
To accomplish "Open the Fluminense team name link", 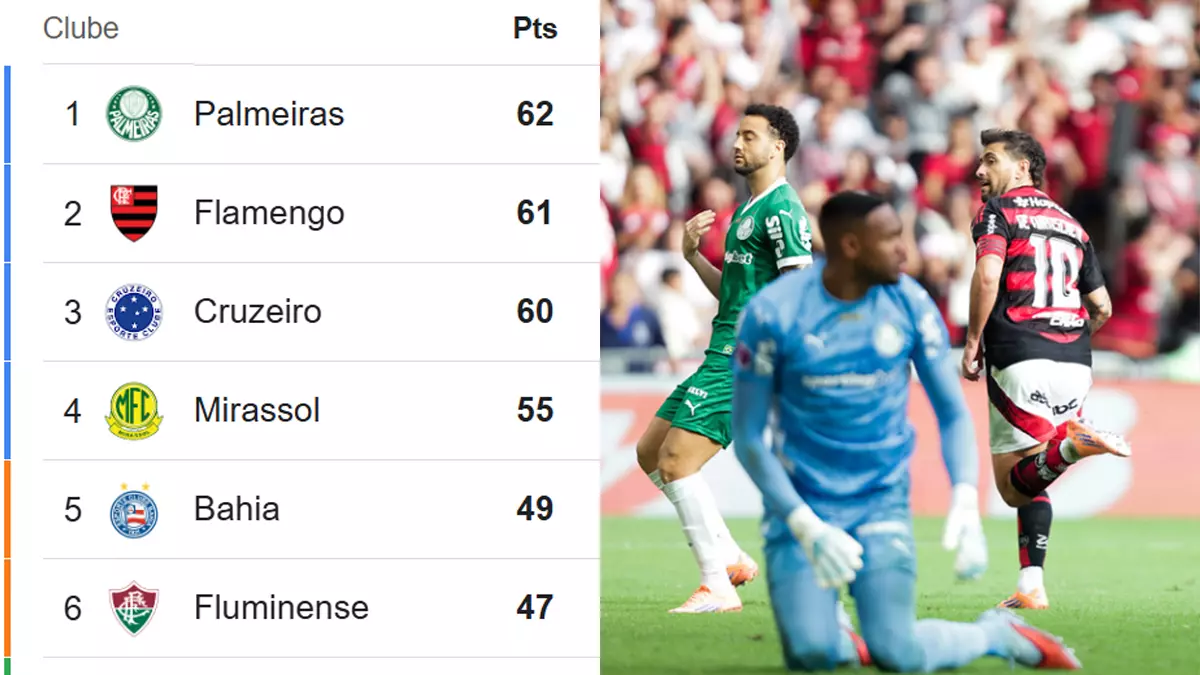I will [281, 608].
